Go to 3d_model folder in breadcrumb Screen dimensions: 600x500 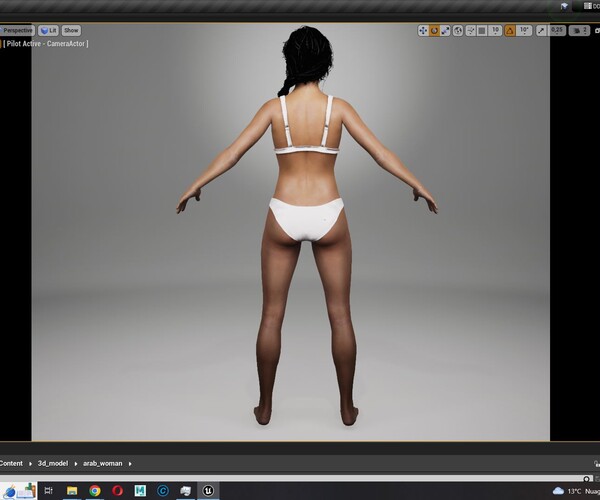tap(53, 463)
